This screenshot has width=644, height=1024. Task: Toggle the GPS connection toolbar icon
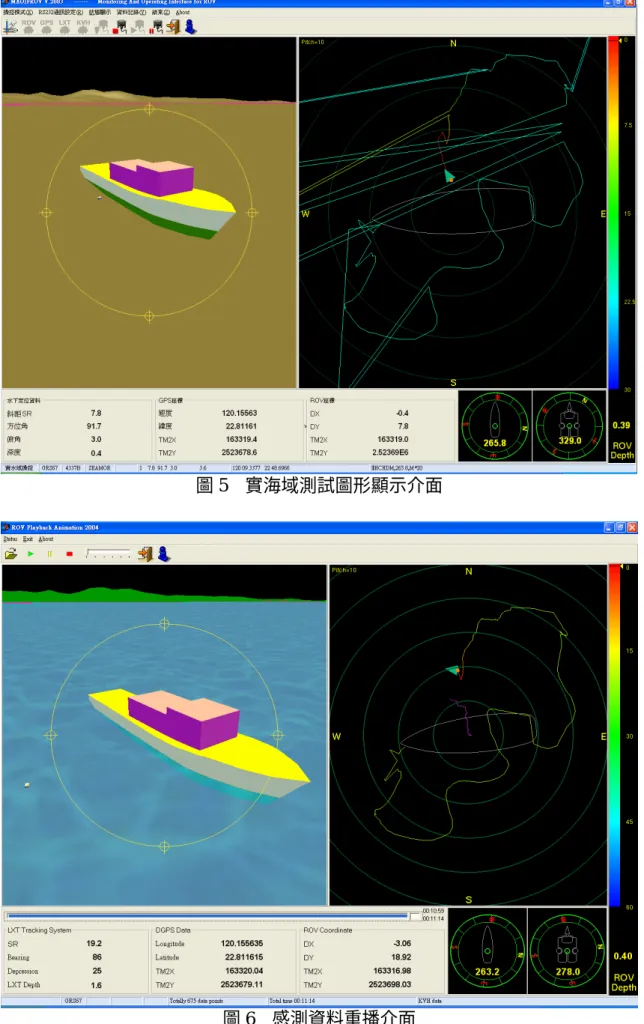[x=46, y=27]
